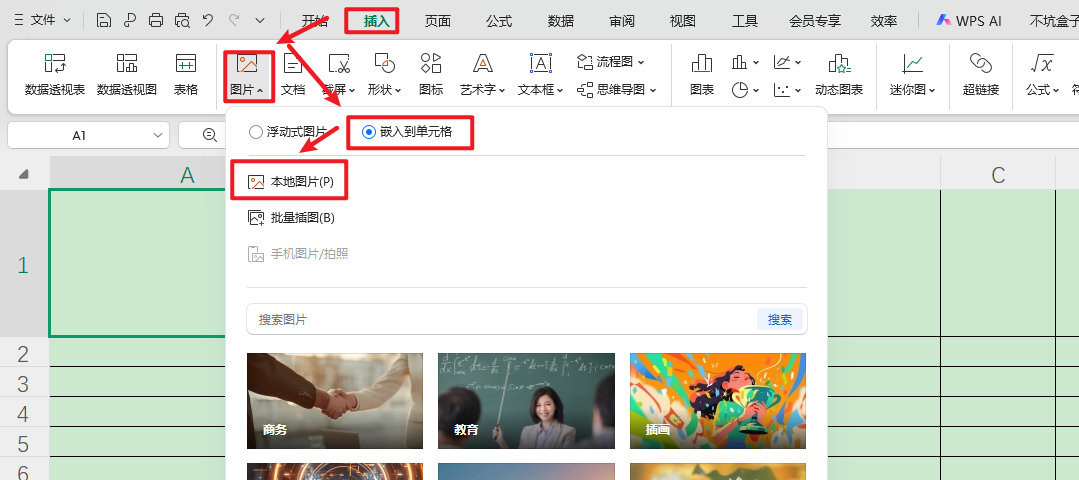The width and height of the screenshot is (1079, 480).
Task: Open the 效率 tab
Action: click(884, 21)
